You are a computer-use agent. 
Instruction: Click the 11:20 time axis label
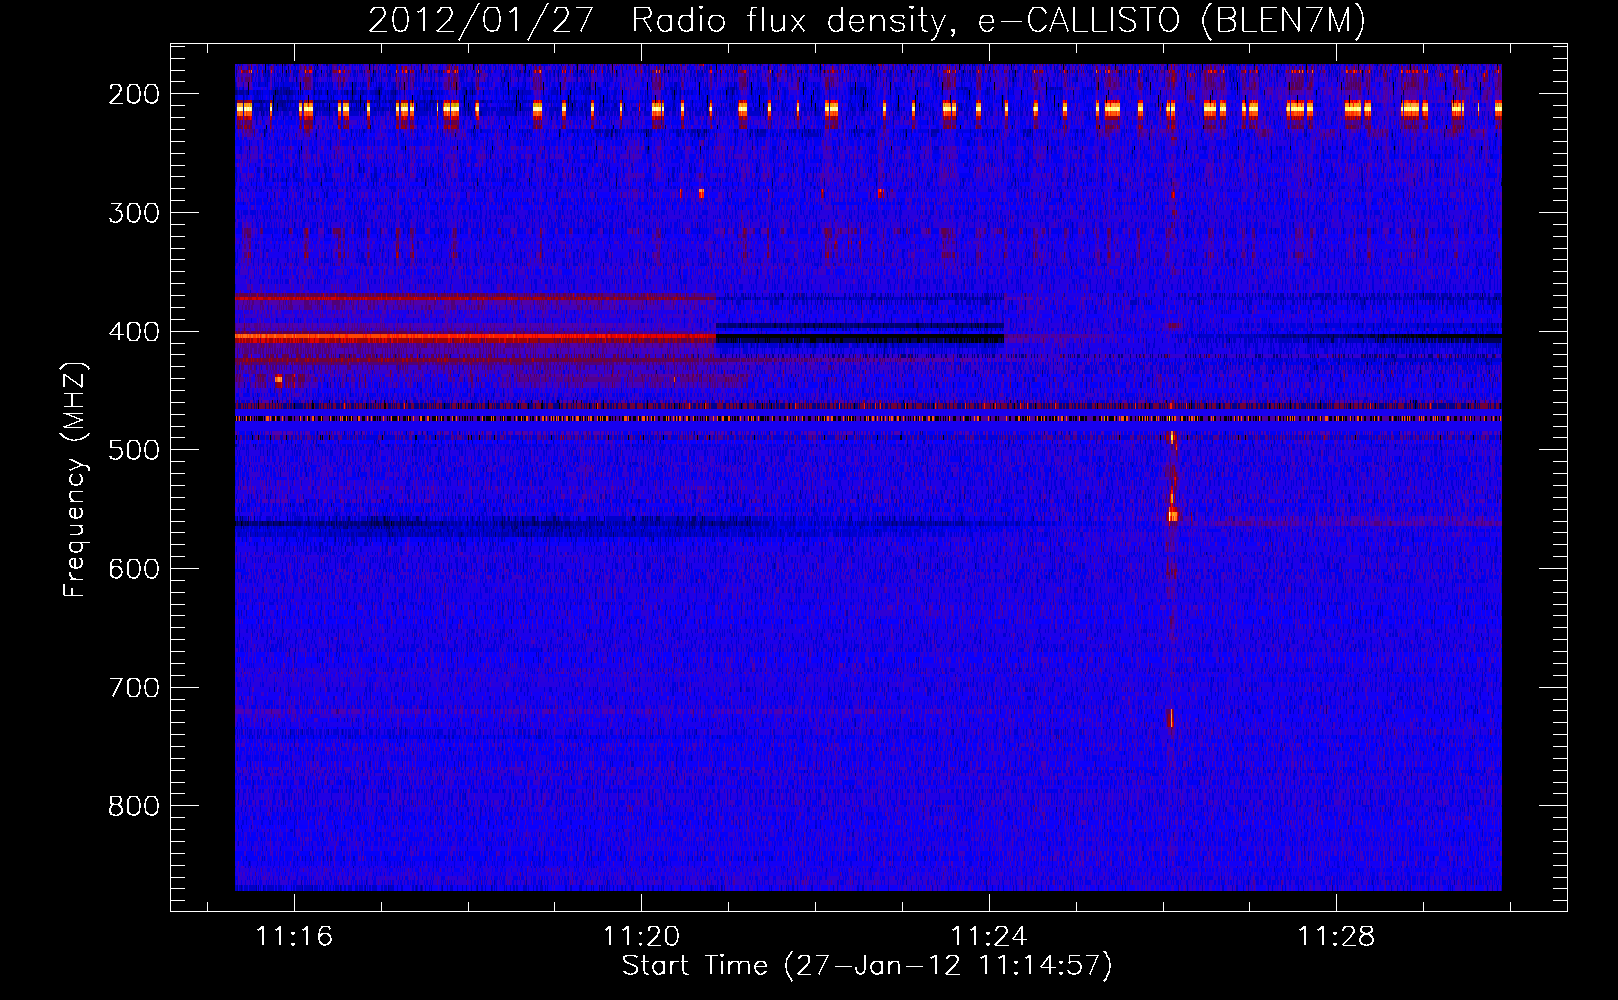click(641, 937)
